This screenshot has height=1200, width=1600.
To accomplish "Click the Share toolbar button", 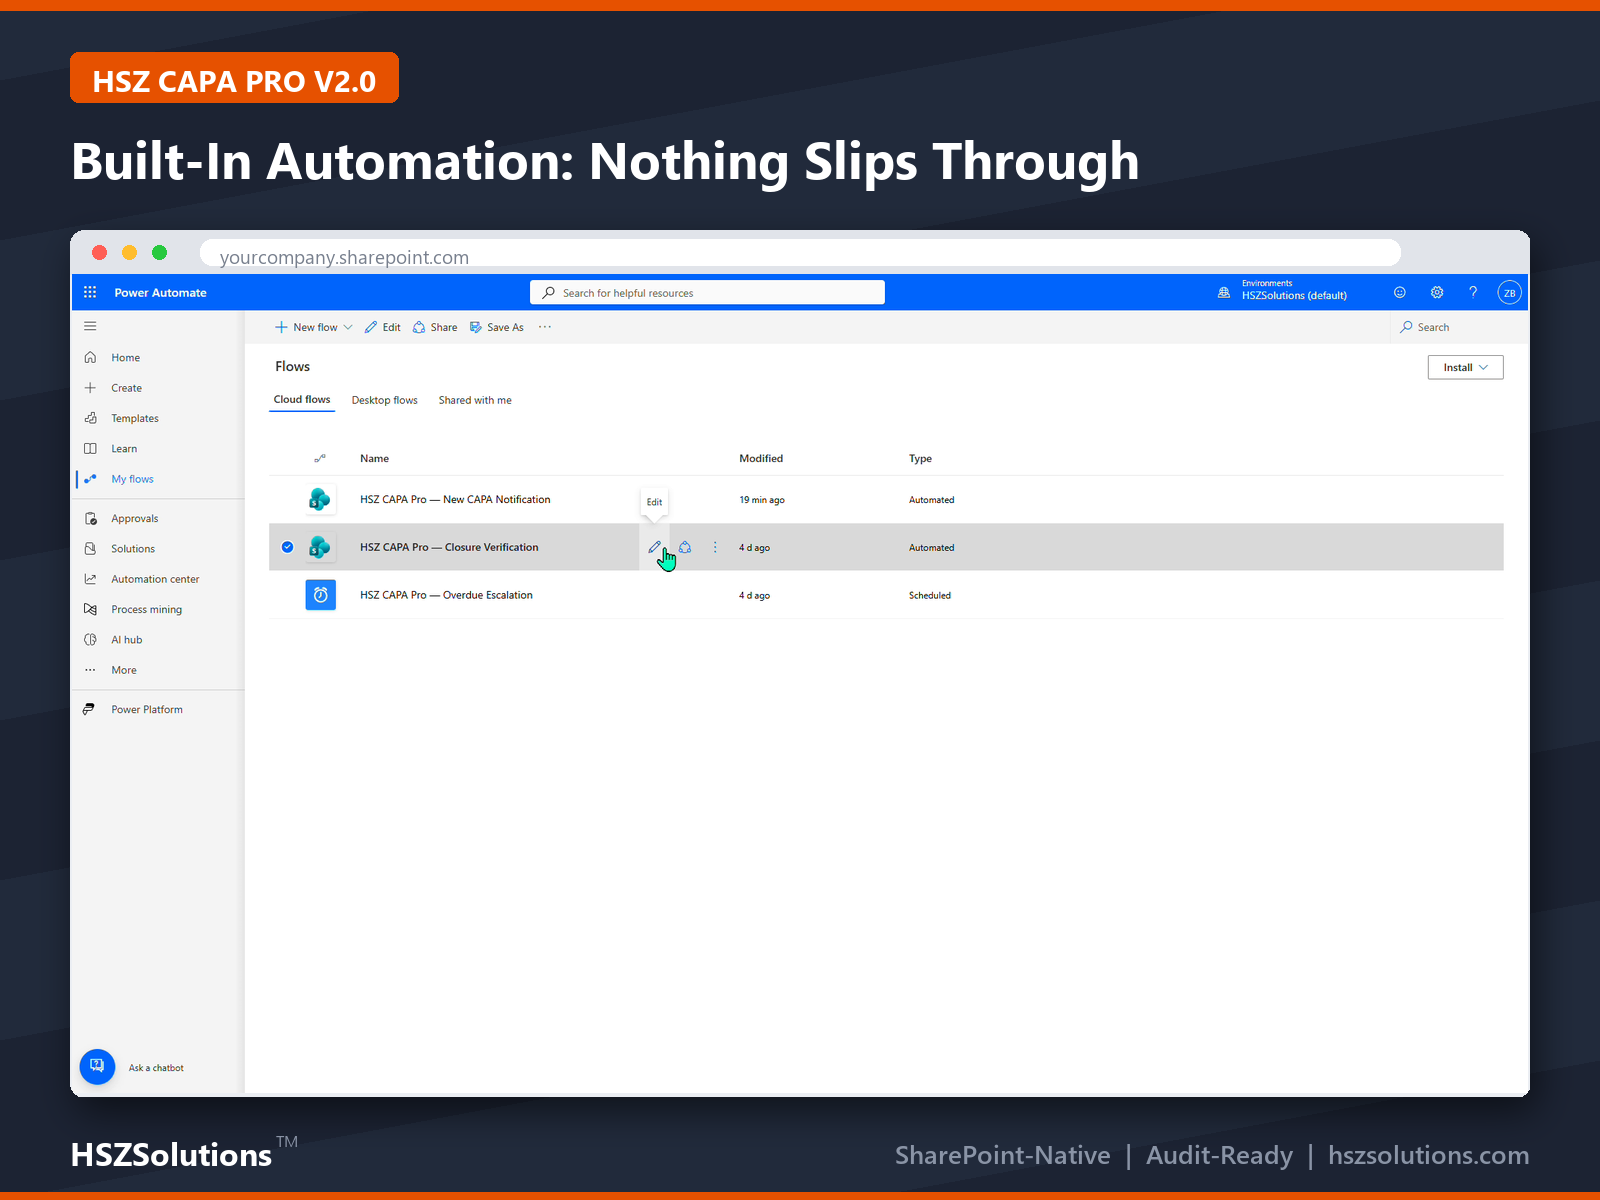I will point(435,327).
